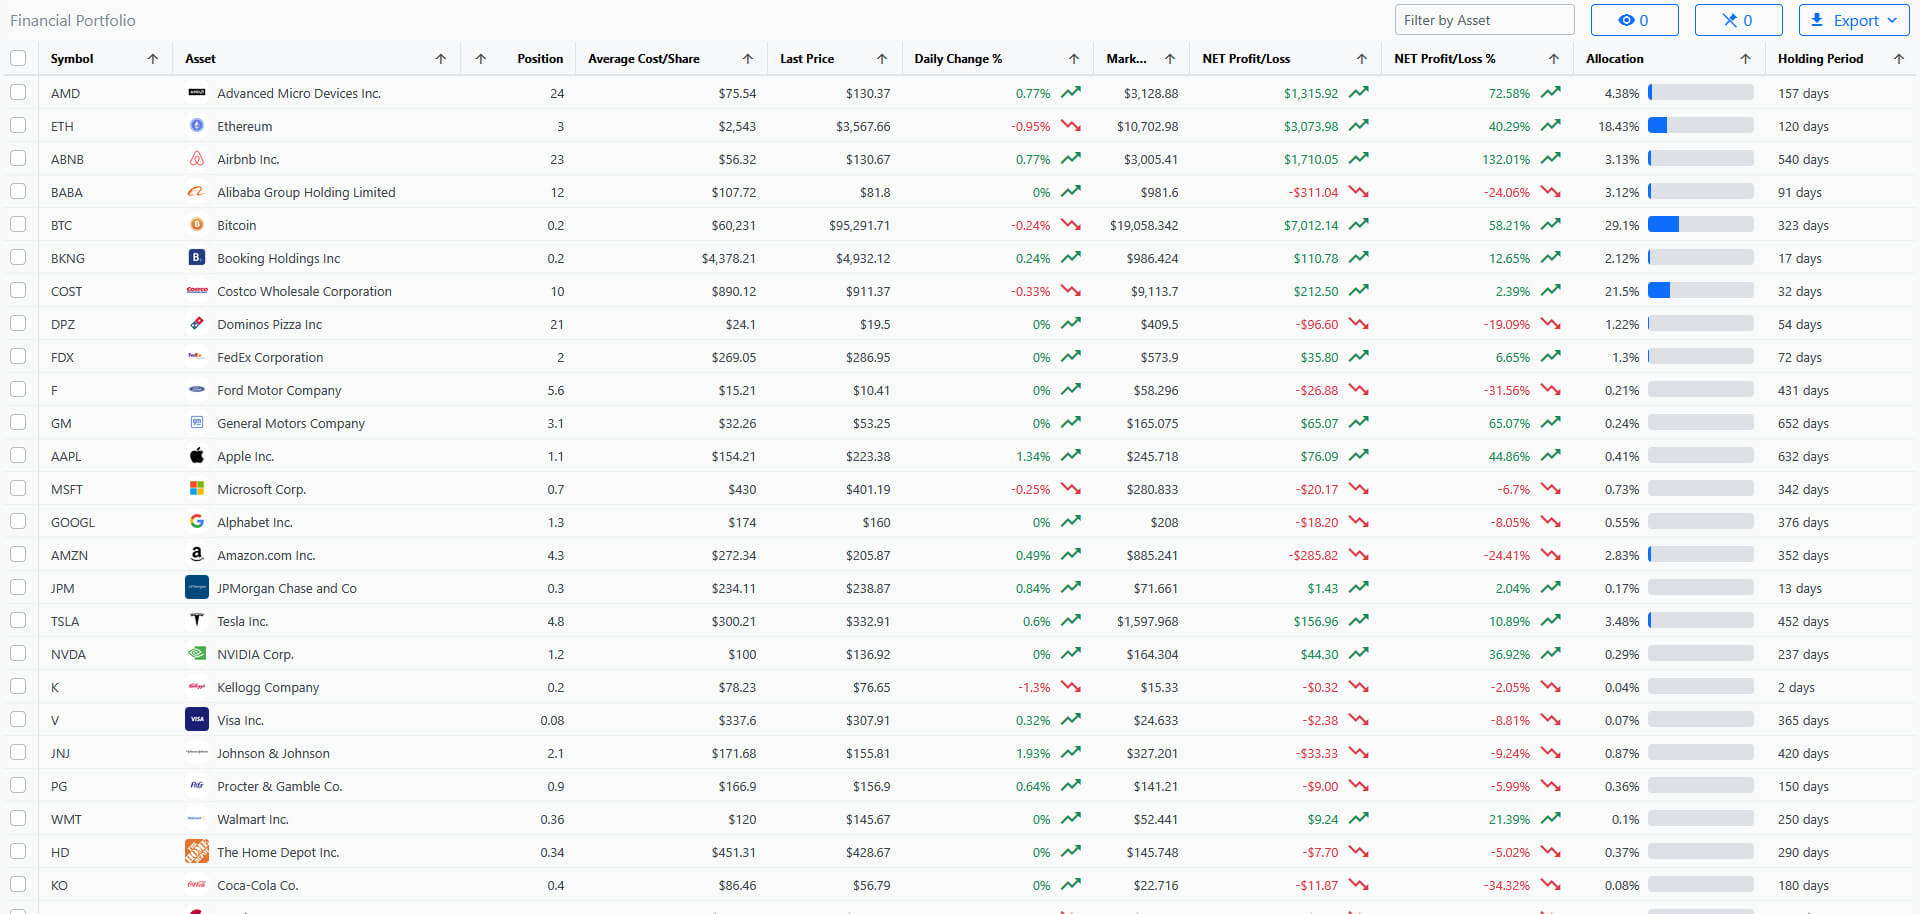Click the Coca-Cola logo icon
Viewport: 1920px width, 914px height.
197,885
